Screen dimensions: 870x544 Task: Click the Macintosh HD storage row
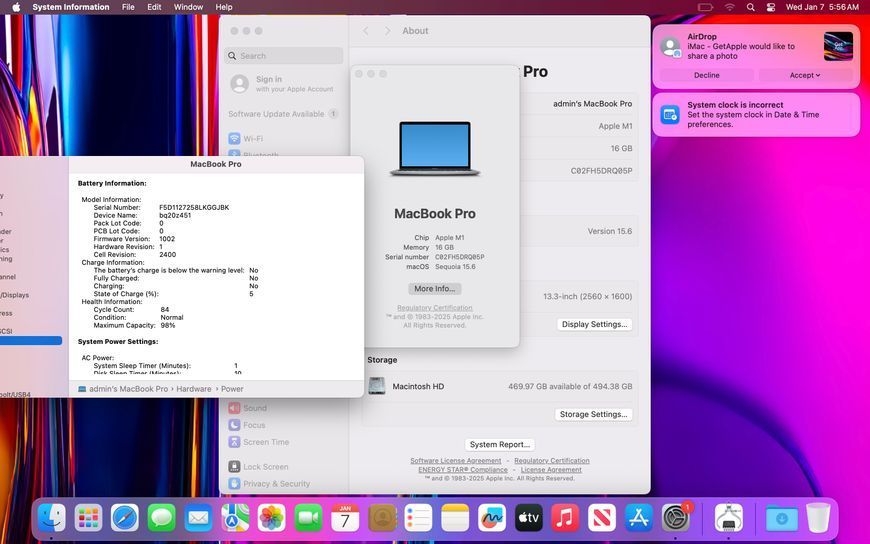pos(499,386)
